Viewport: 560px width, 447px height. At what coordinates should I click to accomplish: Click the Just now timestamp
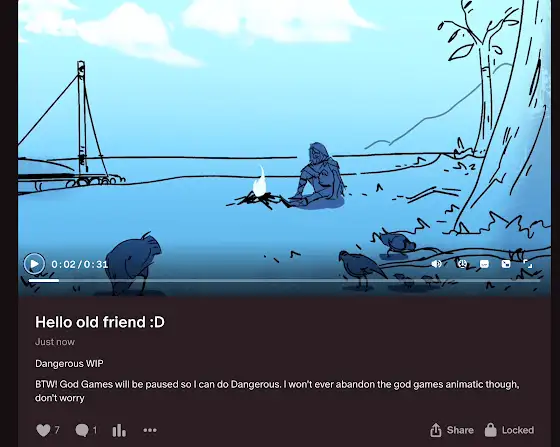click(55, 342)
